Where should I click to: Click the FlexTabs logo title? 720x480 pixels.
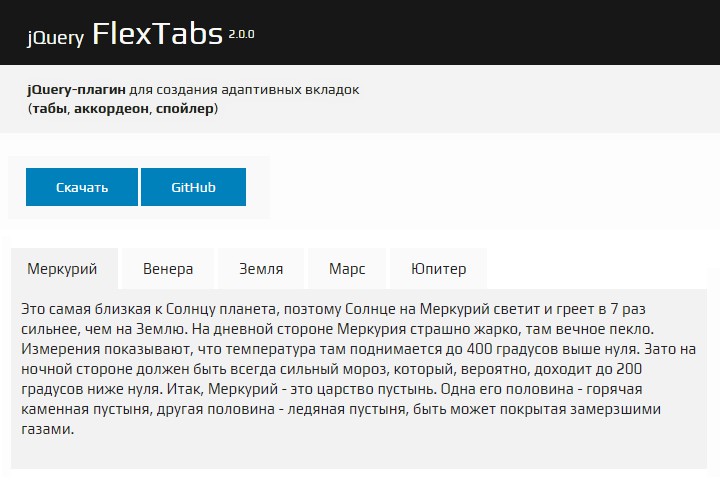click(157, 35)
